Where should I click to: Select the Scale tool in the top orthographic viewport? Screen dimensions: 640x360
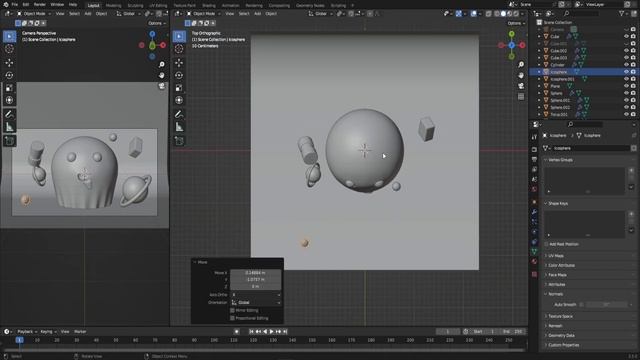click(179, 88)
